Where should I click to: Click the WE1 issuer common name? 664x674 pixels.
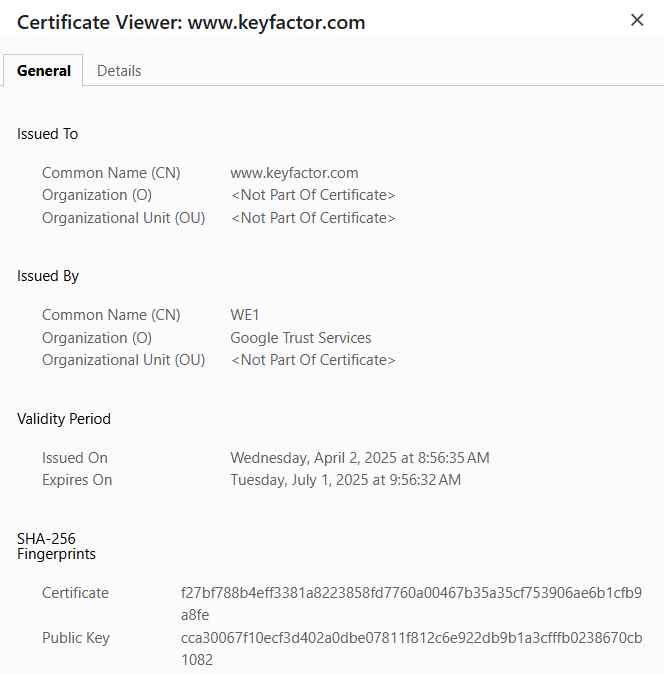click(245, 315)
